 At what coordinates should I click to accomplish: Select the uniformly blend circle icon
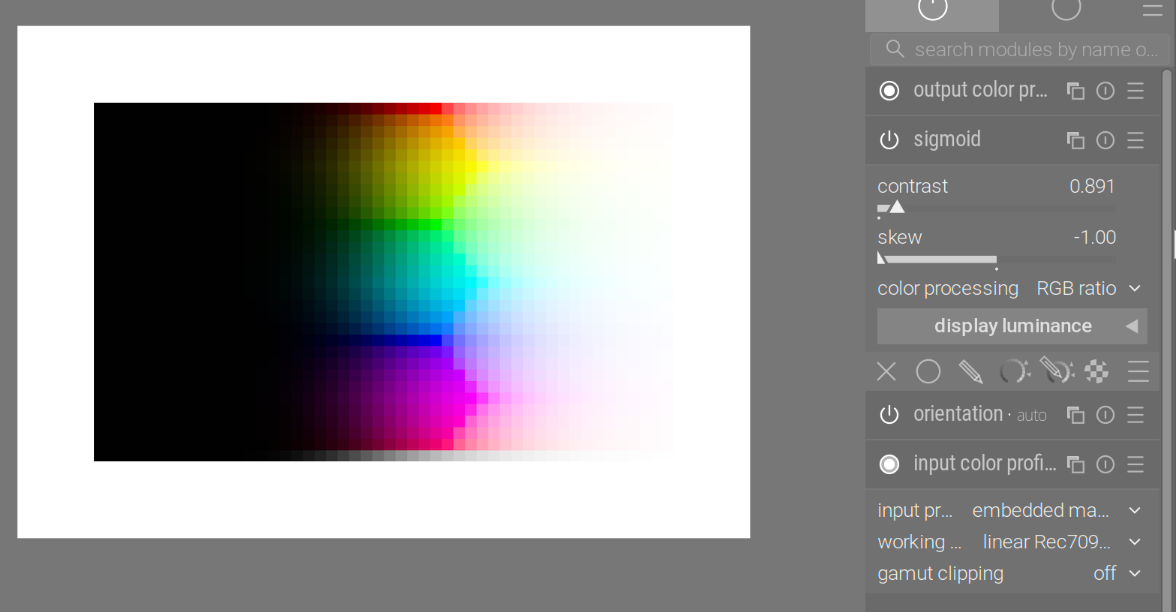[x=928, y=371]
